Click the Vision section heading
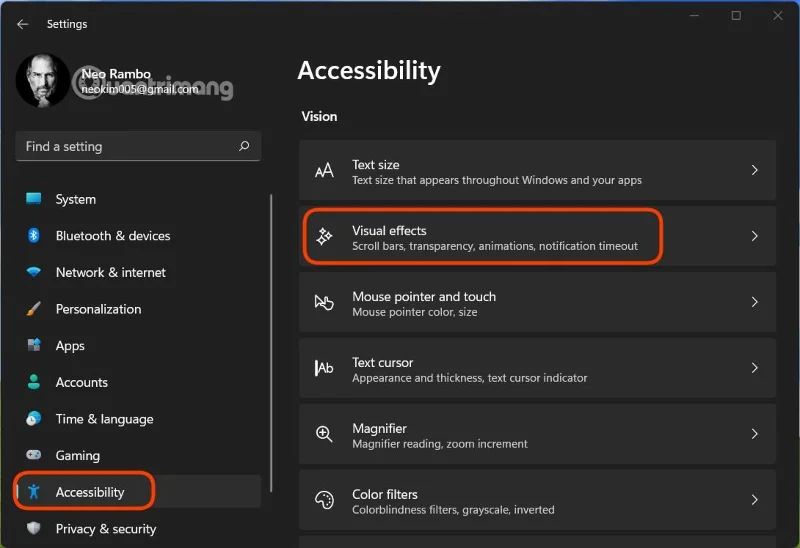The height and width of the screenshot is (548, 800). tap(319, 116)
